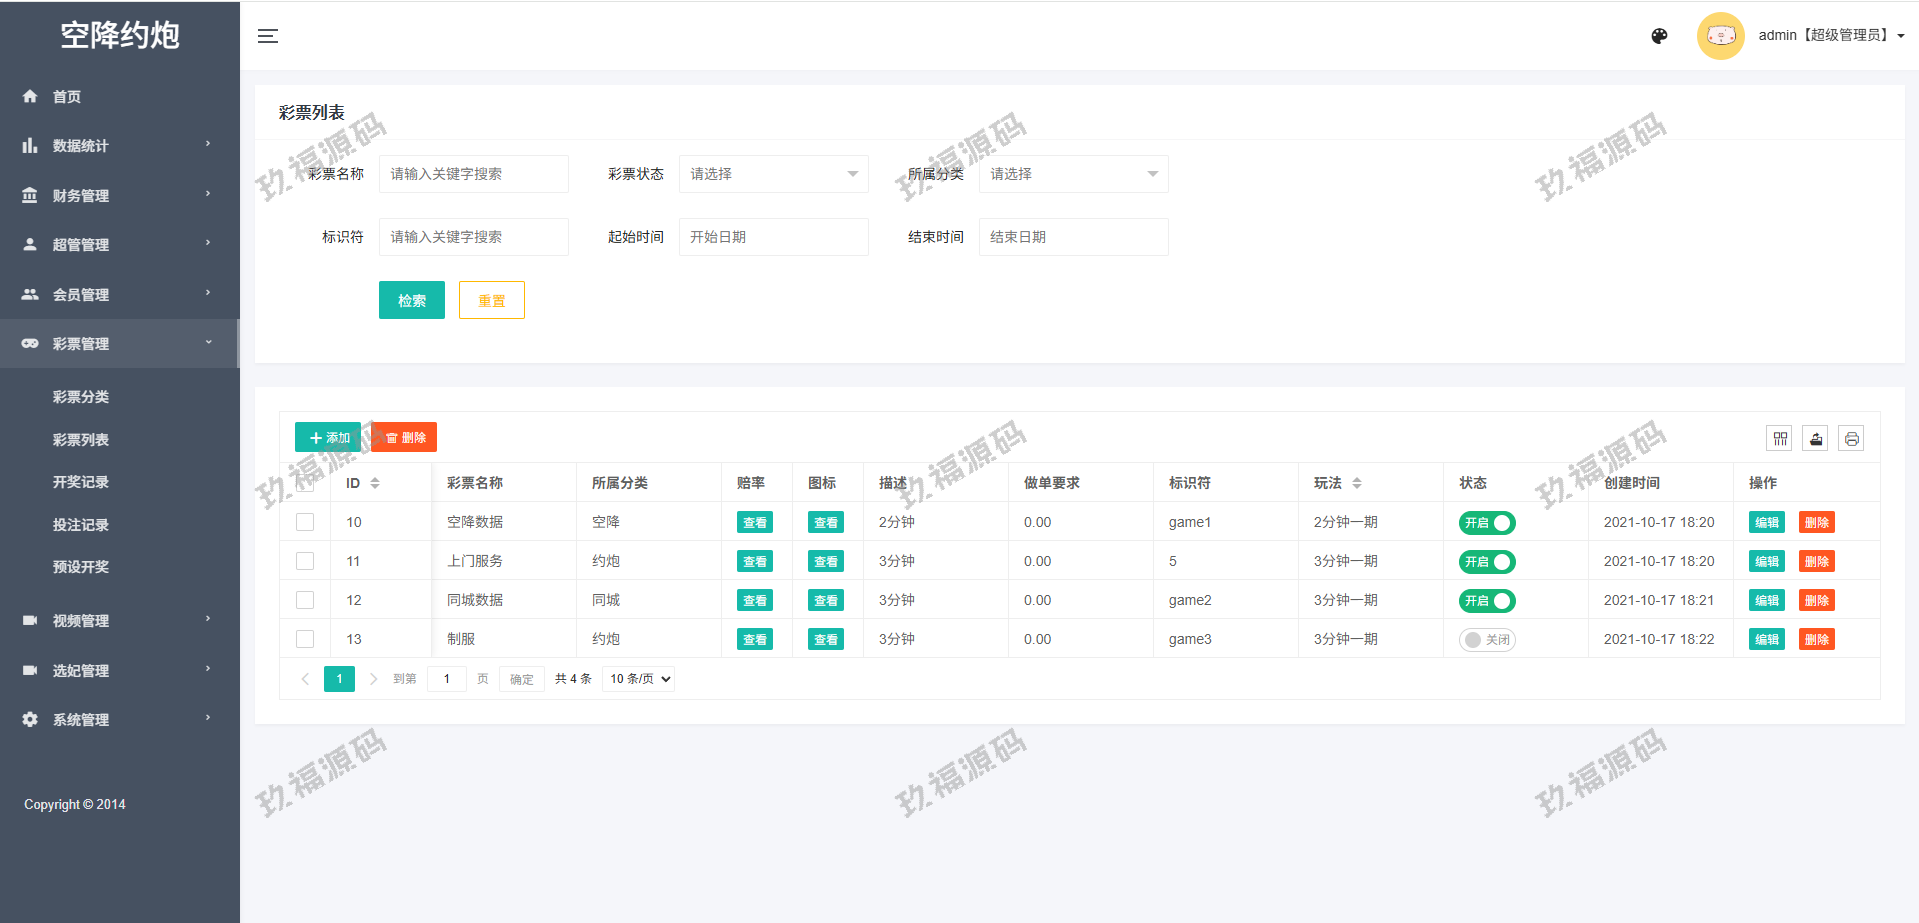The height and width of the screenshot is (923, 1919).
Task: Expand the 财务管理 sidebar menu
Action: 120,195
